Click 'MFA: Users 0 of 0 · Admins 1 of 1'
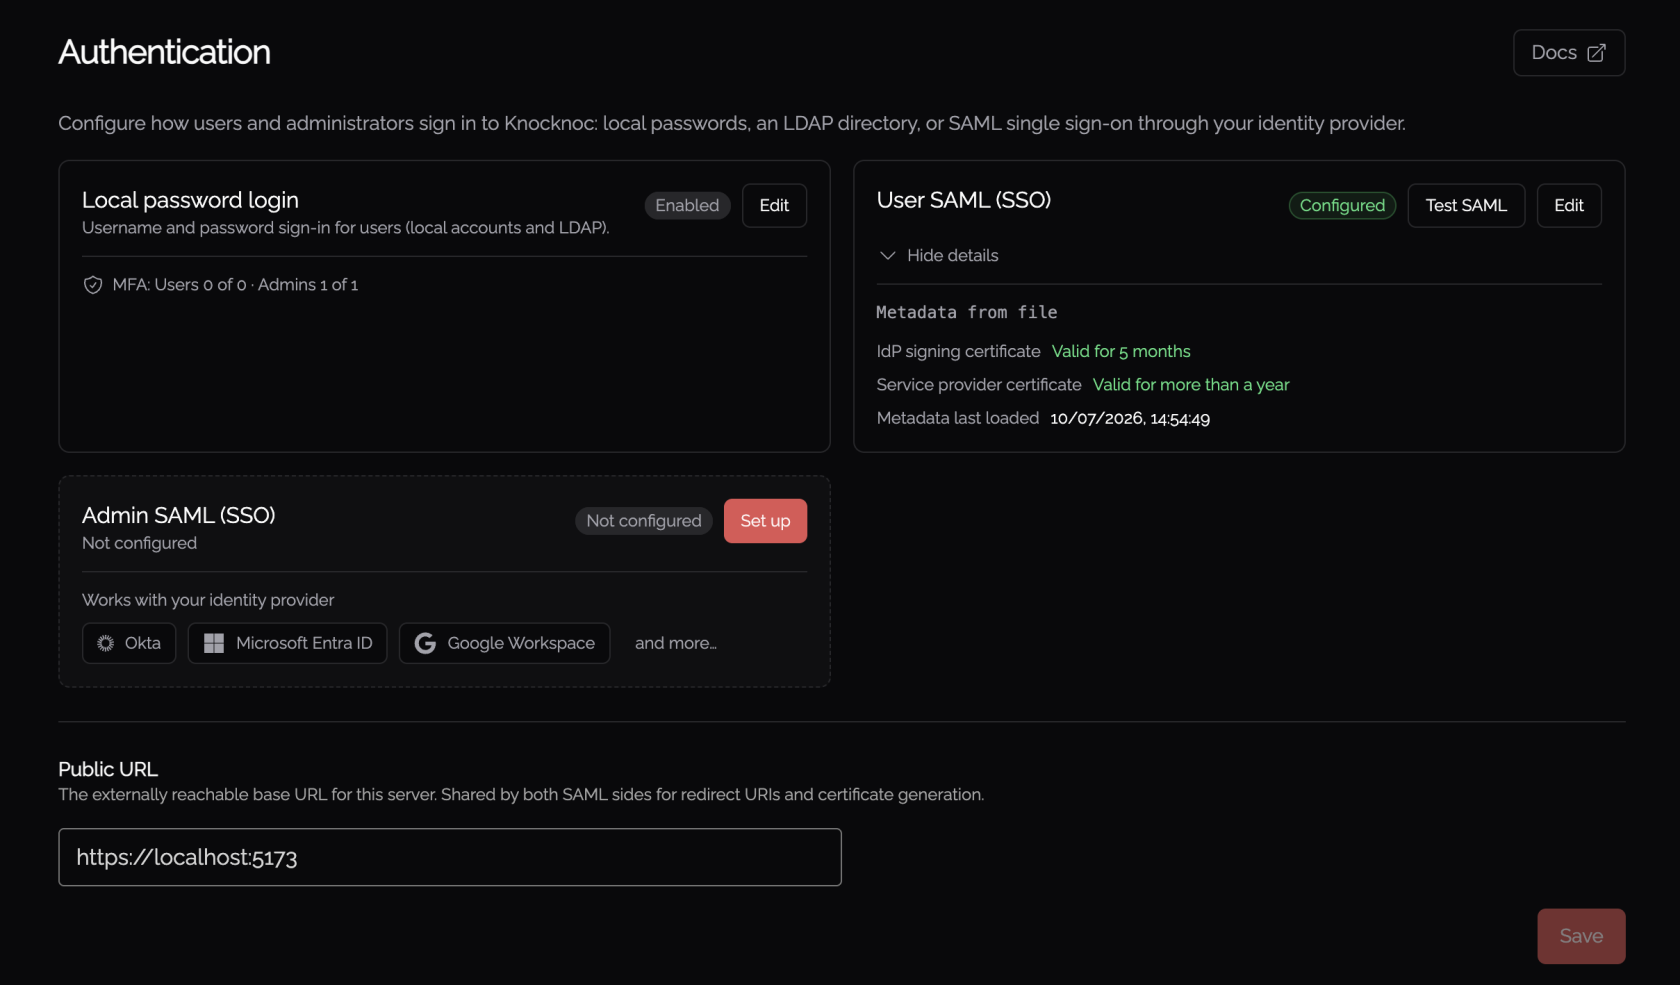The height and width of the screenshot is (985, 1680). [x=235, y=285]
